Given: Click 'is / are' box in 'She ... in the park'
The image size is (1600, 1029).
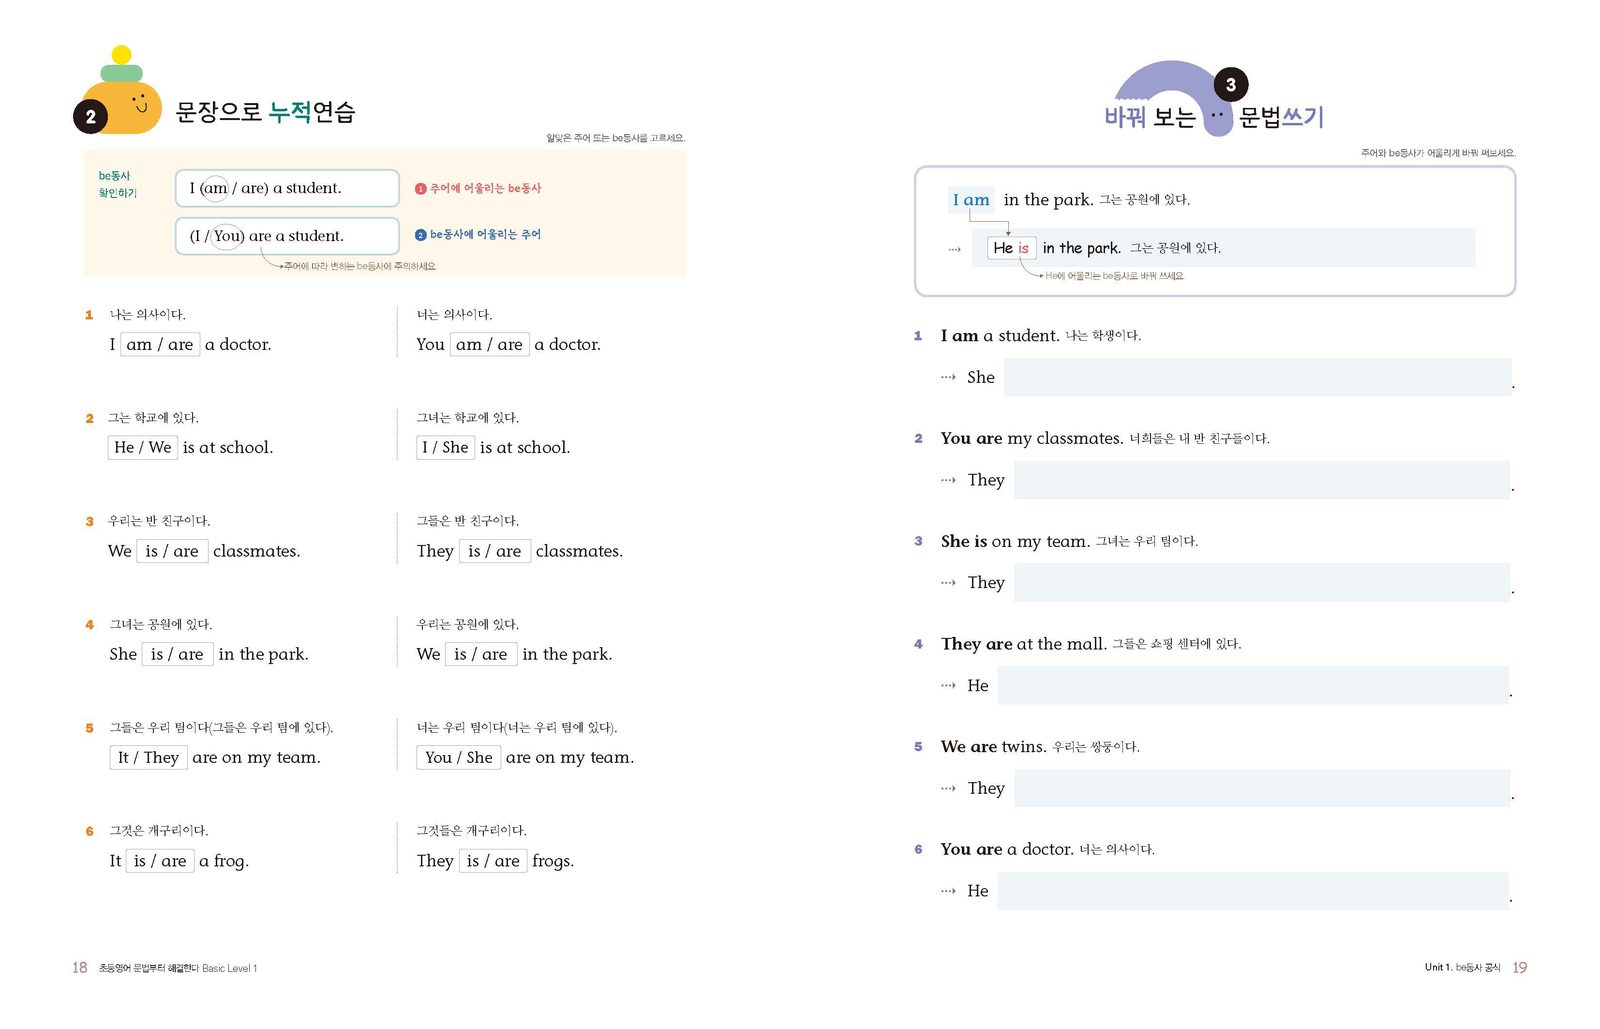Looking at the screenshot, I should tap(177, 654).
